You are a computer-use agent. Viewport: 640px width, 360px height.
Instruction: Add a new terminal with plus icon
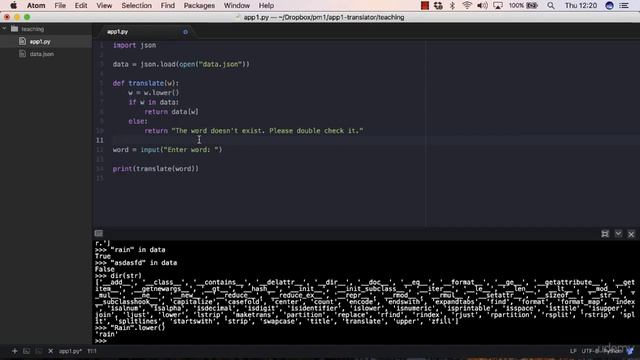[x=14, y=351]
